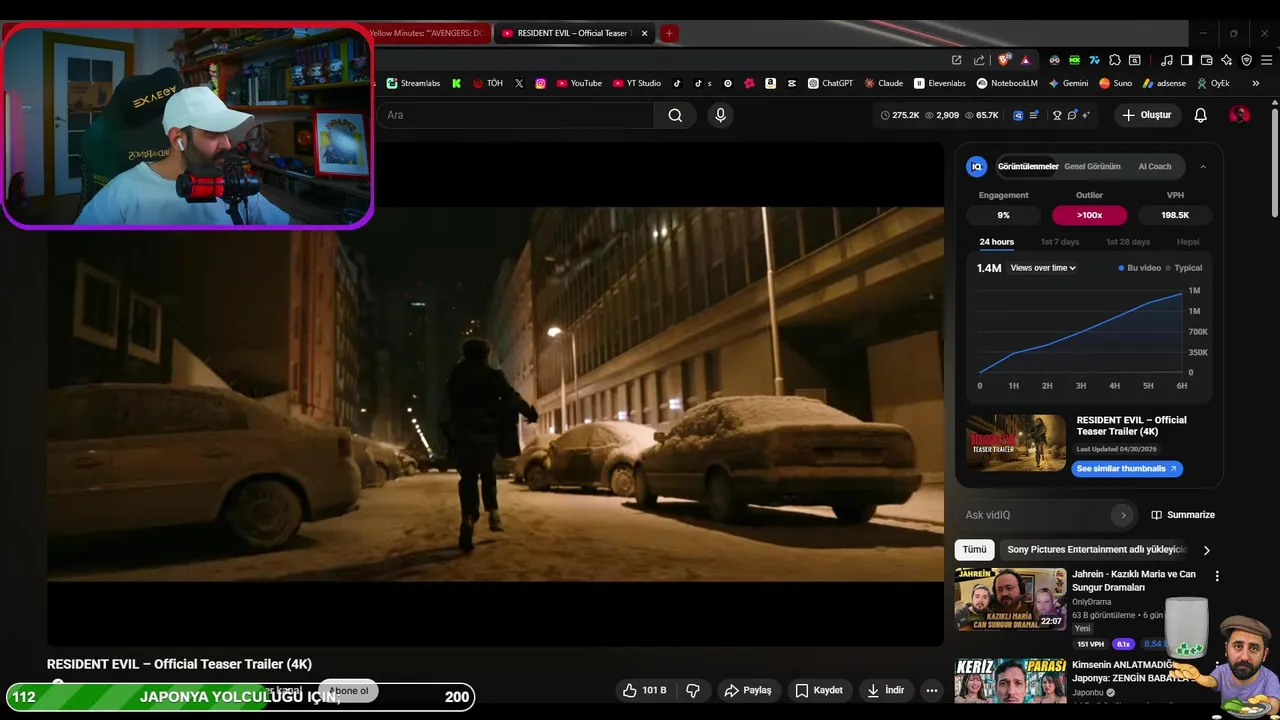The image size is (1280, 720).
Task: Focus the Ara search field
Action: click(515, 115)
